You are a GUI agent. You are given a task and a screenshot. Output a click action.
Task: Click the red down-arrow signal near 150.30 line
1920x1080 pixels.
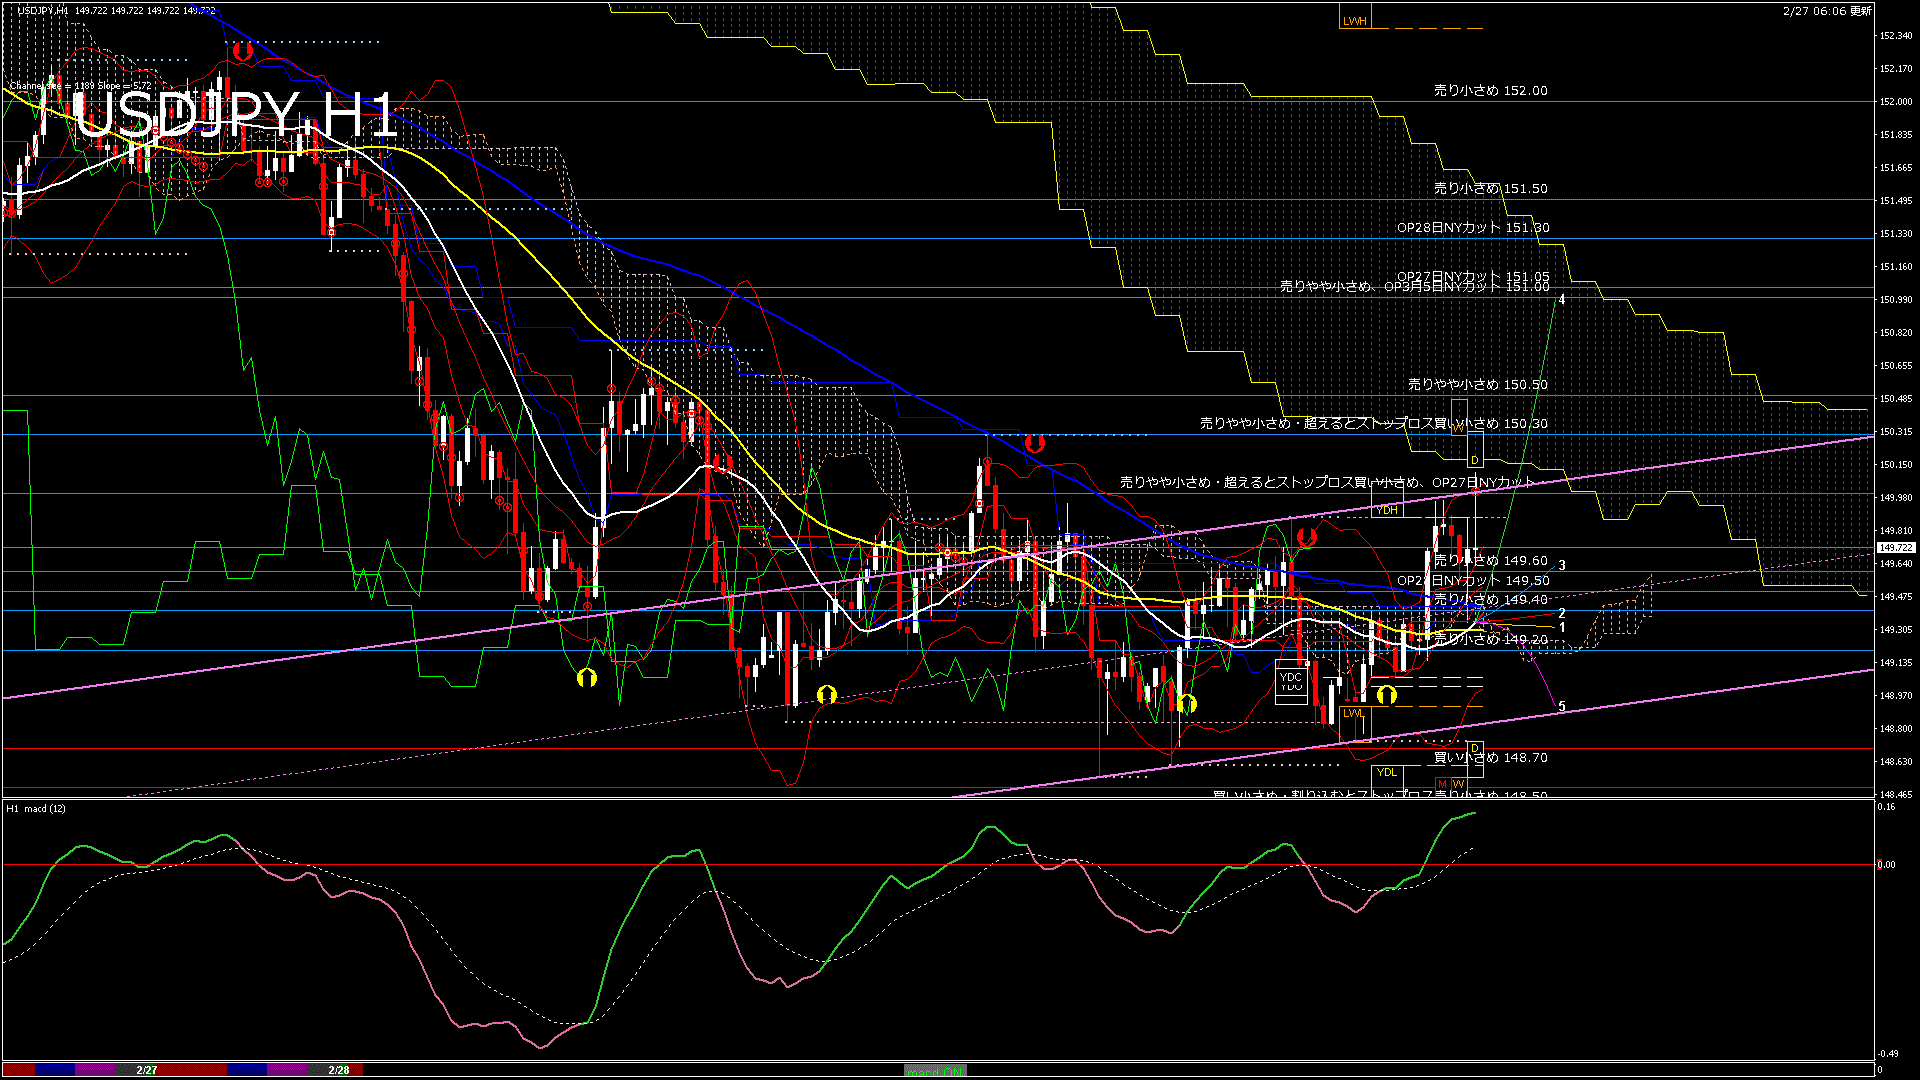point(1034,443)
